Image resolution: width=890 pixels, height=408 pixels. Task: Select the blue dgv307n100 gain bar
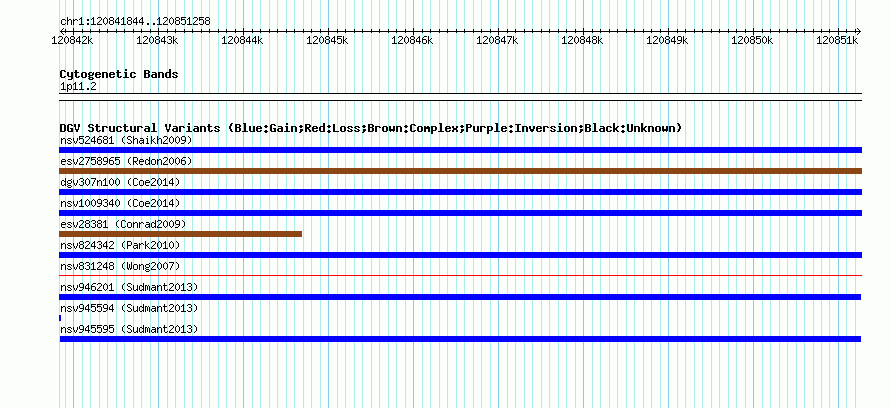(x=460, y=192)
